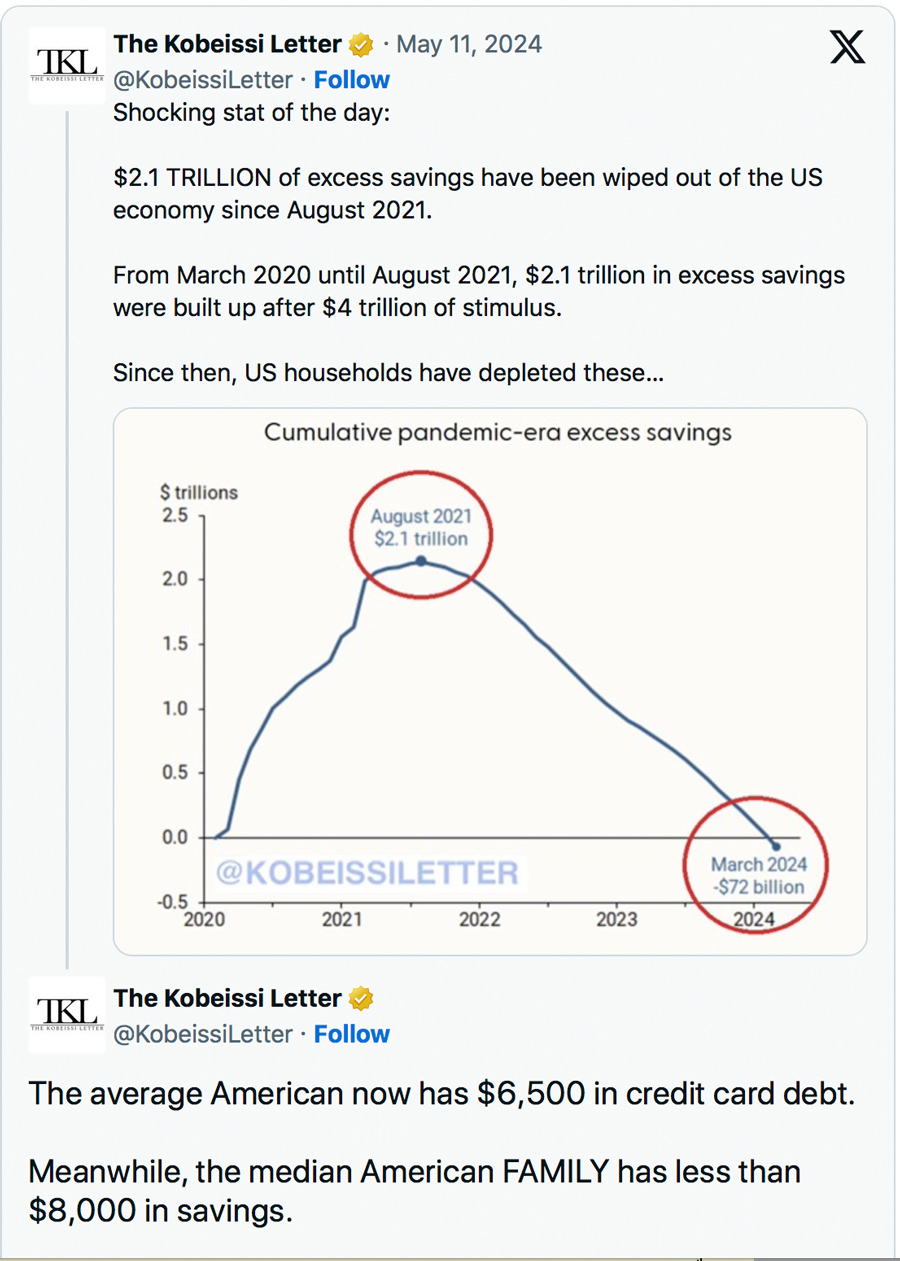Click the second Kobeissi Letter profile avatar
900x1261 pixels.
coord(67,1015)
